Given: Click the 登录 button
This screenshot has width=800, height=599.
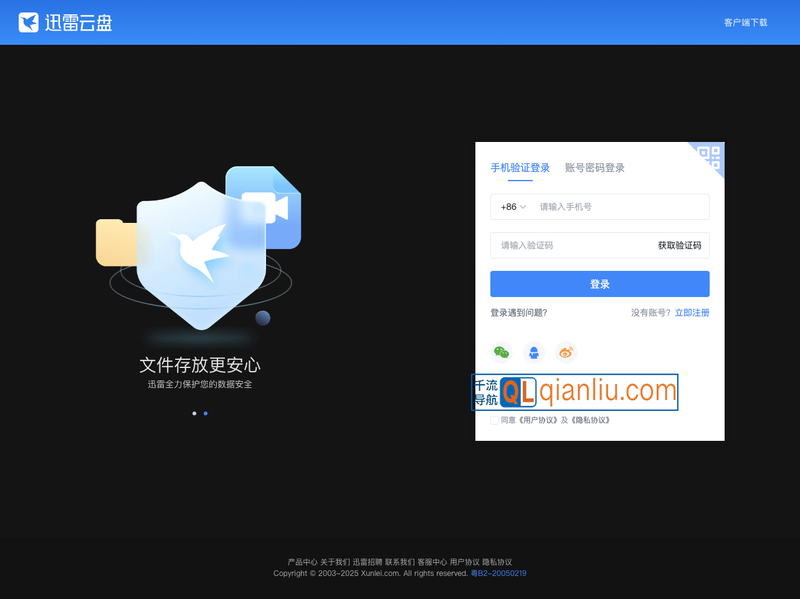Looking at the screenshot, I should coord(599,284).
